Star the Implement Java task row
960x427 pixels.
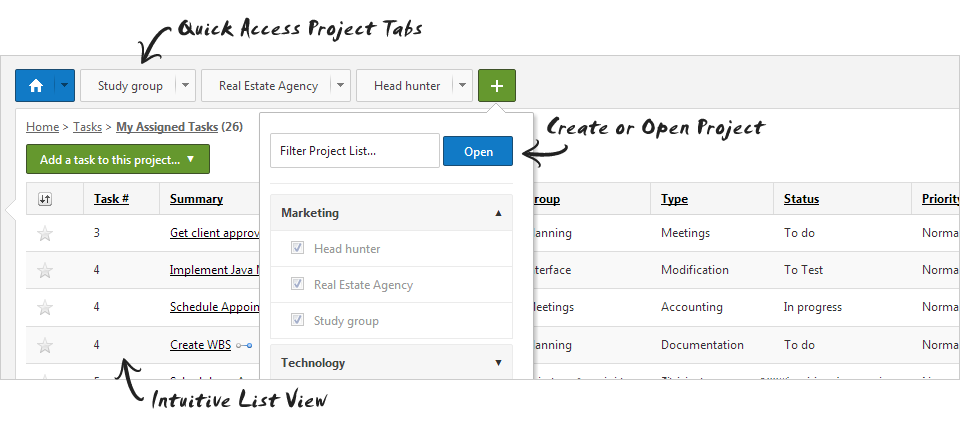44,270
